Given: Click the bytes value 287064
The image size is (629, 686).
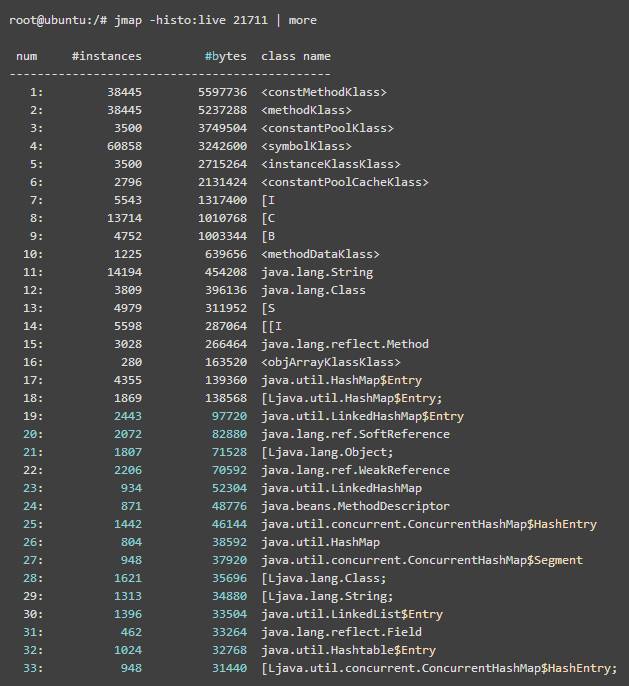Looking at the screenshot, I should pos(226,326).
